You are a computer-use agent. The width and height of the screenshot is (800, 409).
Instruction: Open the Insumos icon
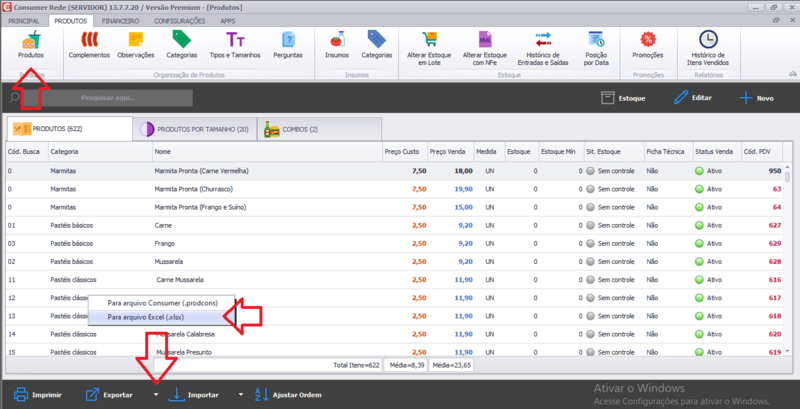tap(337, 45)
